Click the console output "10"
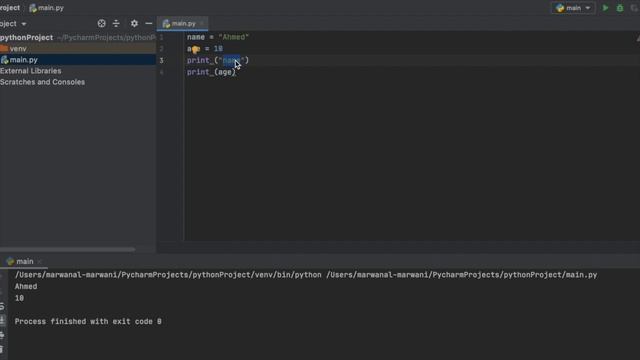The width and height of the screenshot is (640, 360). coord(19,298)
